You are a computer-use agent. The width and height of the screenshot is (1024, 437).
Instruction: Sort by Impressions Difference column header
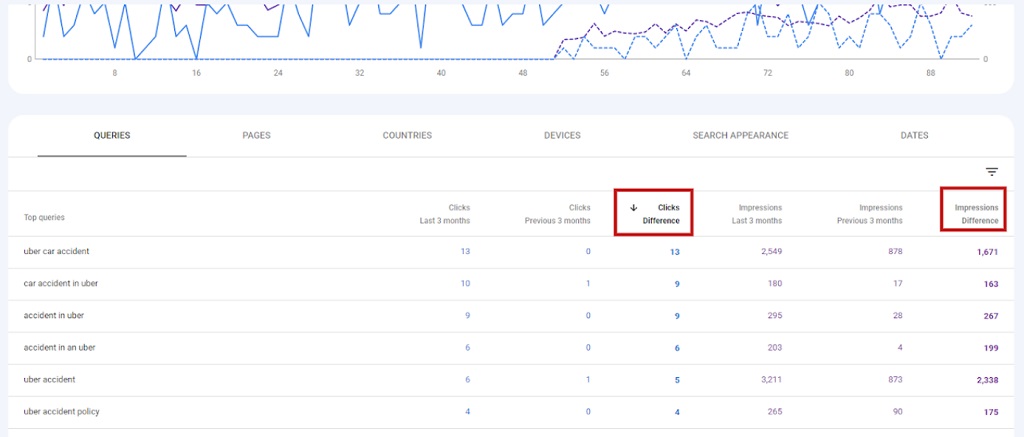coord(976,214)
